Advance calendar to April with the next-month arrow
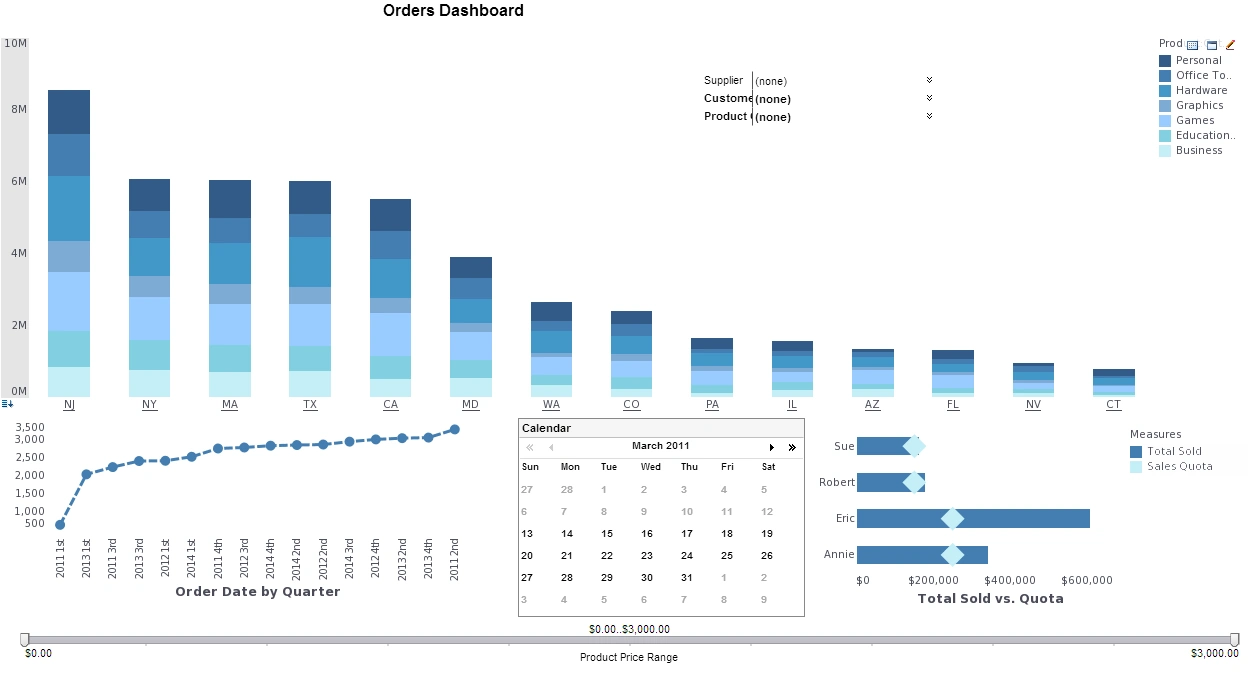The height and width of the screenshot is (674, 1260). coord(771,446)
